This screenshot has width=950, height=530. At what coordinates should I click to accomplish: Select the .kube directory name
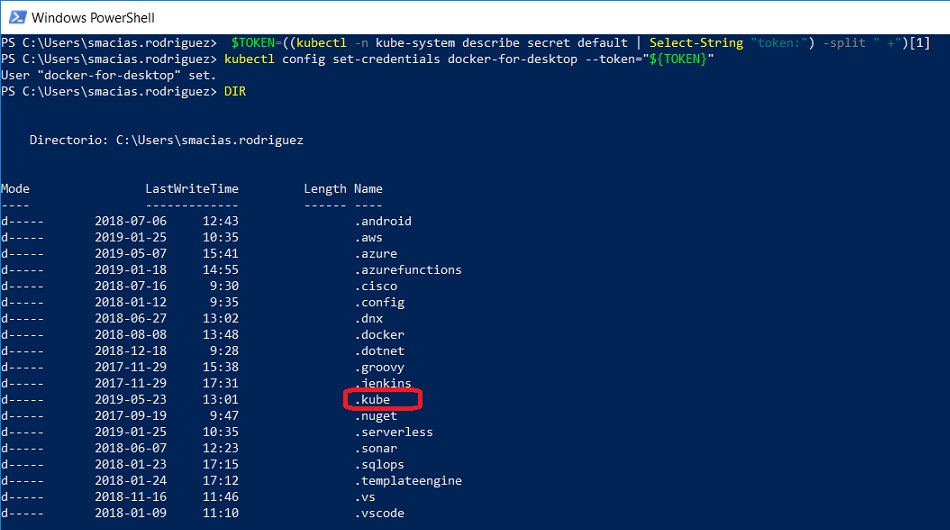pos(372,400)
